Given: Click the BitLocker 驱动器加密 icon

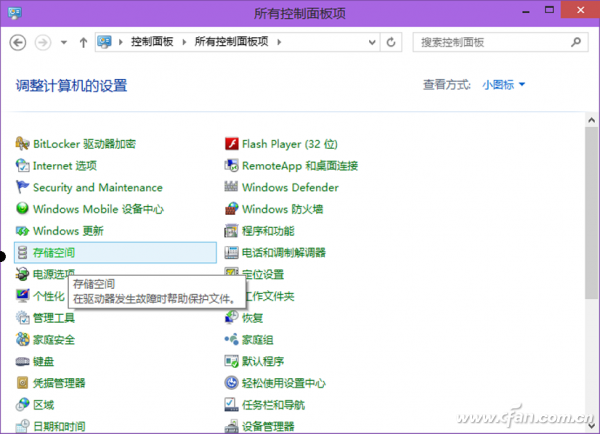Looking at the screenshot, I should pyautogui.click(x=24, y=144).
